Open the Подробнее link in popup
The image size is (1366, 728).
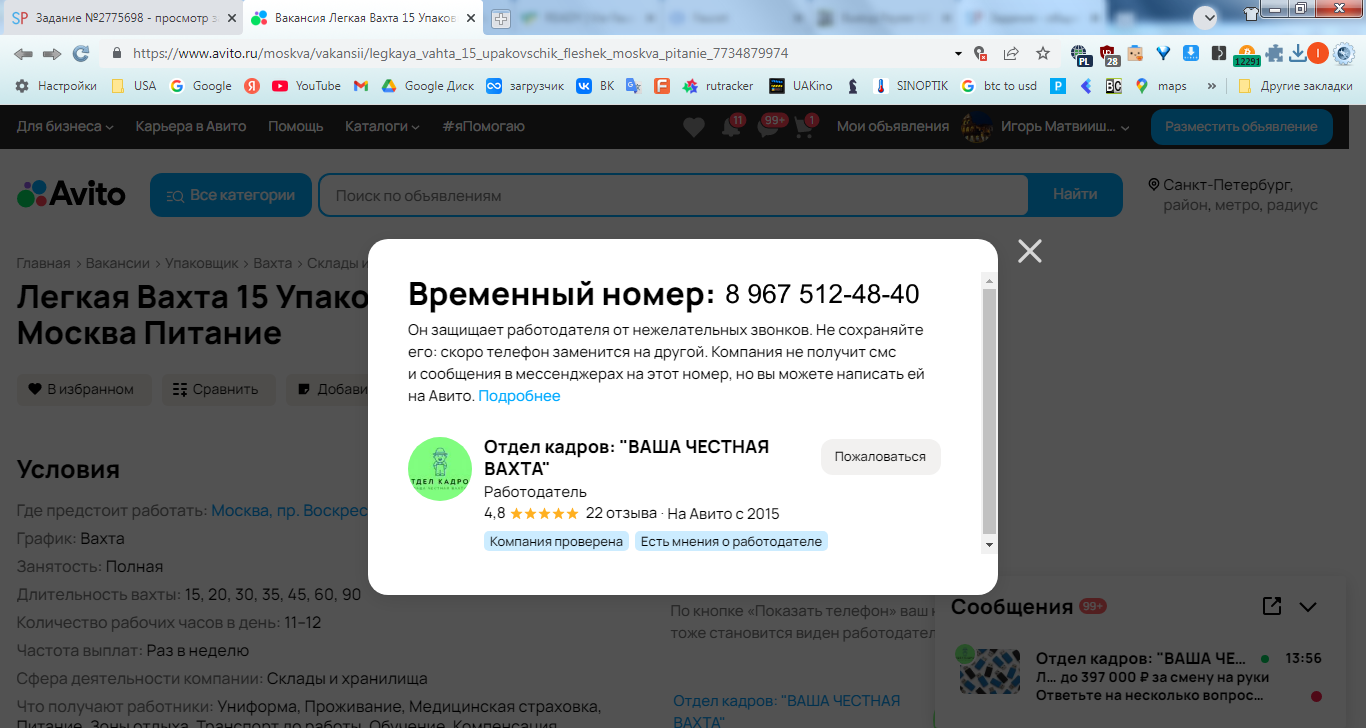[519, 396]
